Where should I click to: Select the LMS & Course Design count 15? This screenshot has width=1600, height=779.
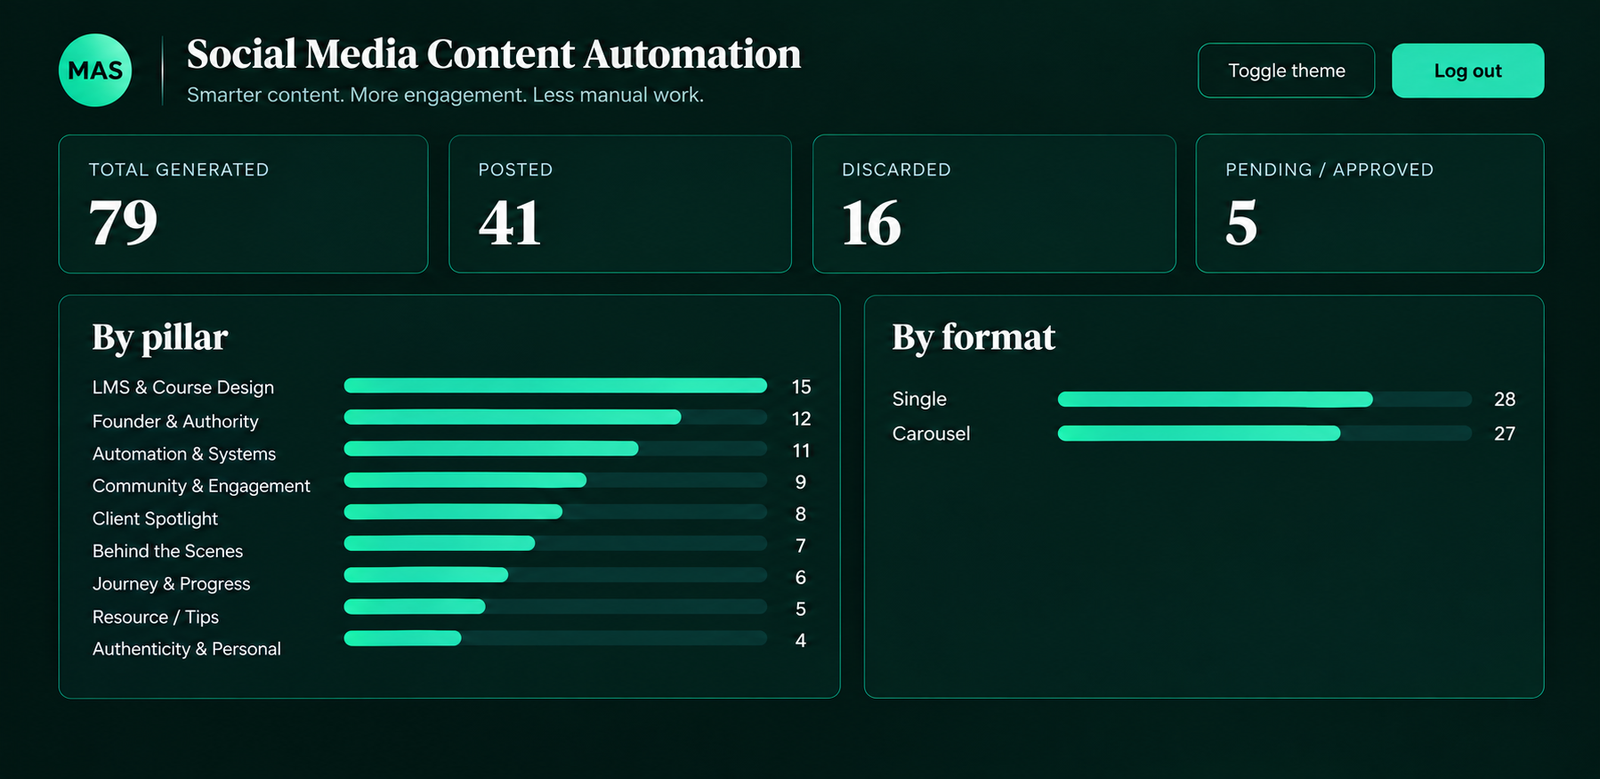click(x=801, y=387)
